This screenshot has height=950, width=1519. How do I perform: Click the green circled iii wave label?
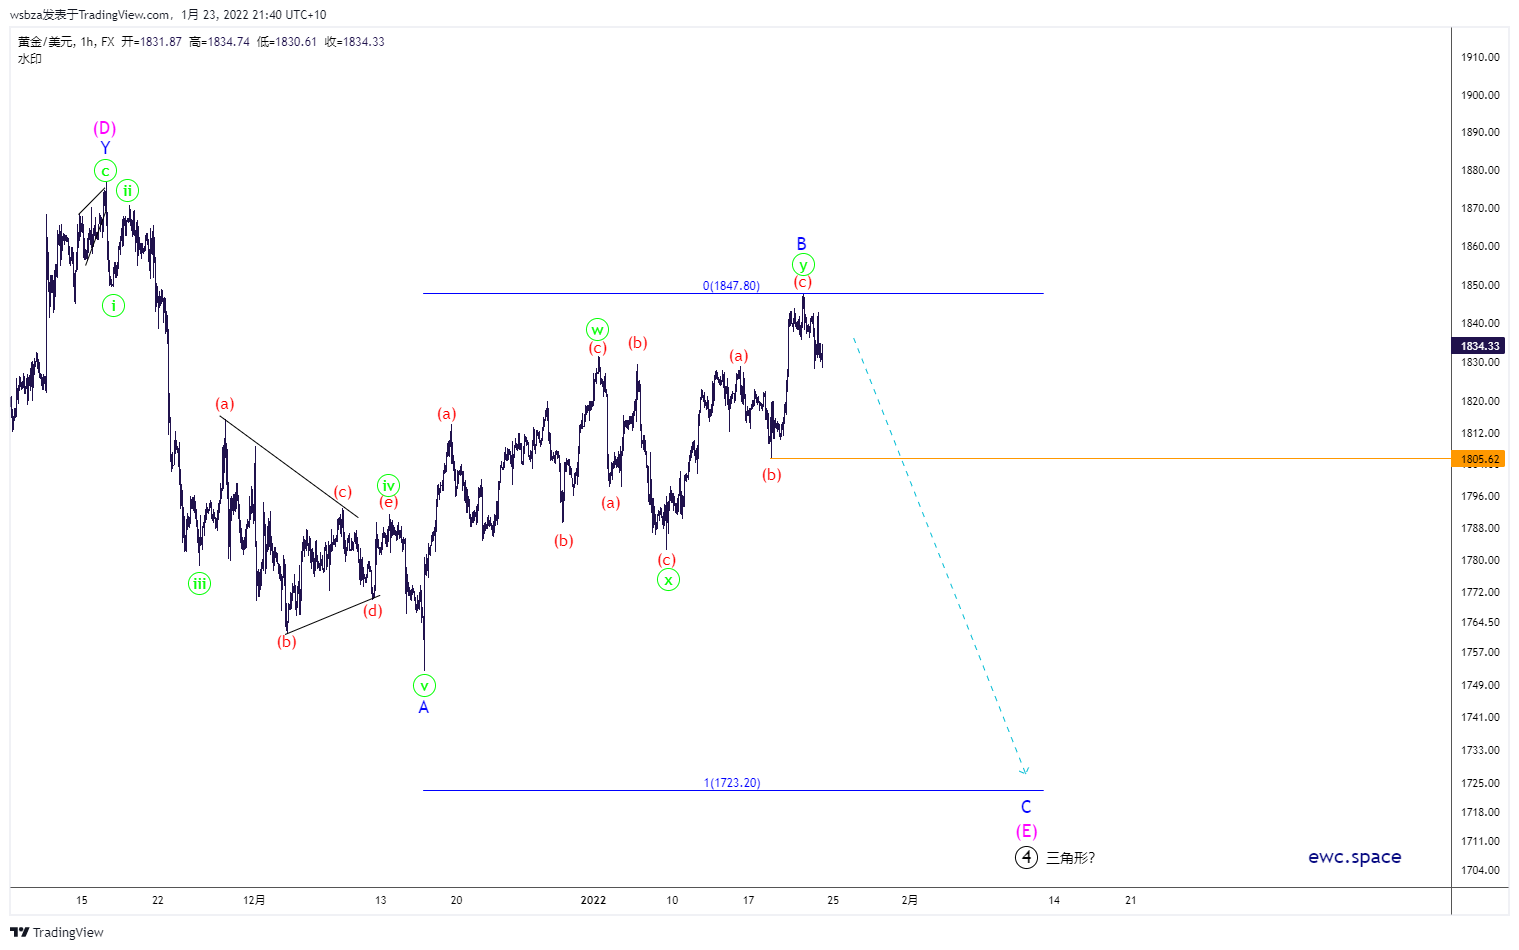(x=200, y=584)
